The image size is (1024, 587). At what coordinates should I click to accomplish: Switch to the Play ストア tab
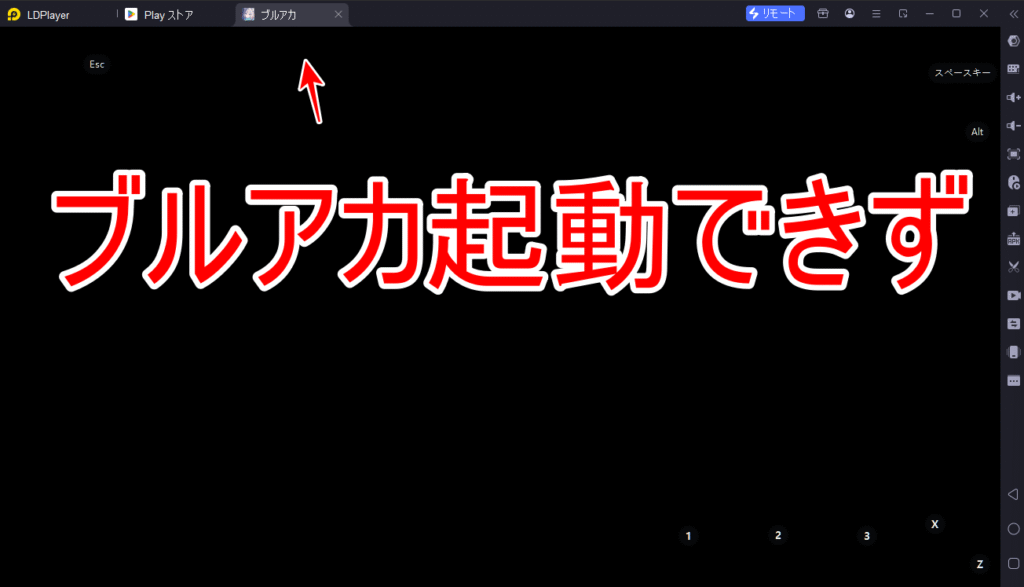point(159,14)
